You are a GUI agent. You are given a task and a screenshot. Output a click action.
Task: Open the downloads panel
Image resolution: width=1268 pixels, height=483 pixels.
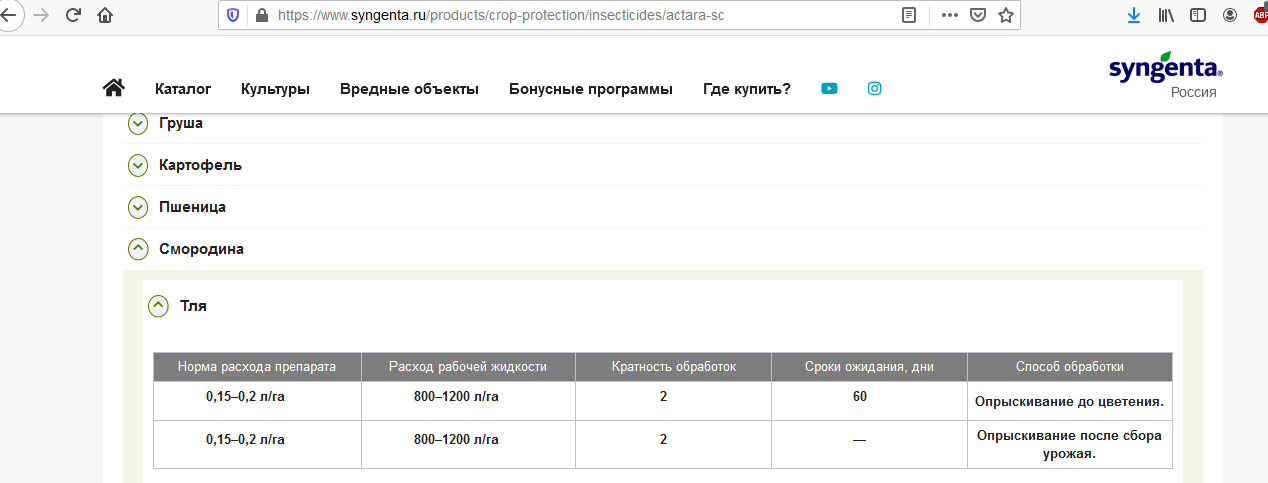click(x=1134, y=15)
